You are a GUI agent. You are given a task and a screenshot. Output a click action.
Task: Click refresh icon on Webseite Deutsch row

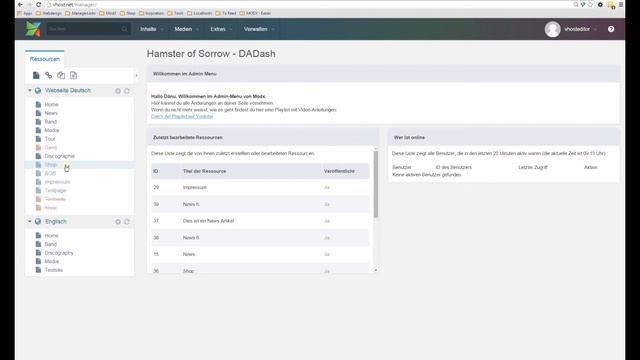tap(127, 91)
